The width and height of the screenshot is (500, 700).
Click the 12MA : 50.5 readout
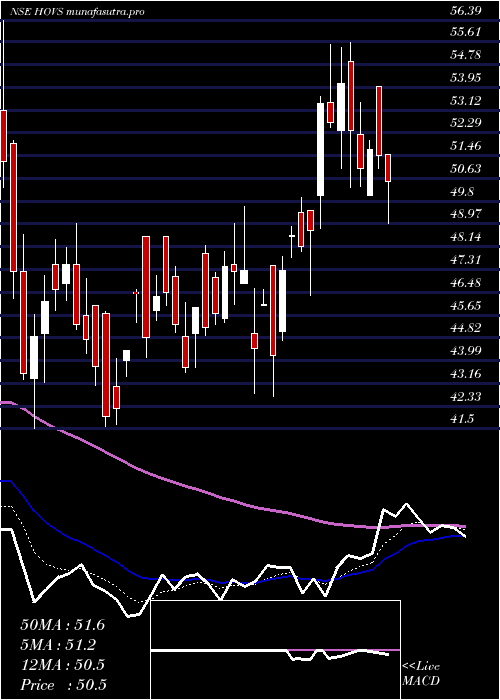click(62, 665)
